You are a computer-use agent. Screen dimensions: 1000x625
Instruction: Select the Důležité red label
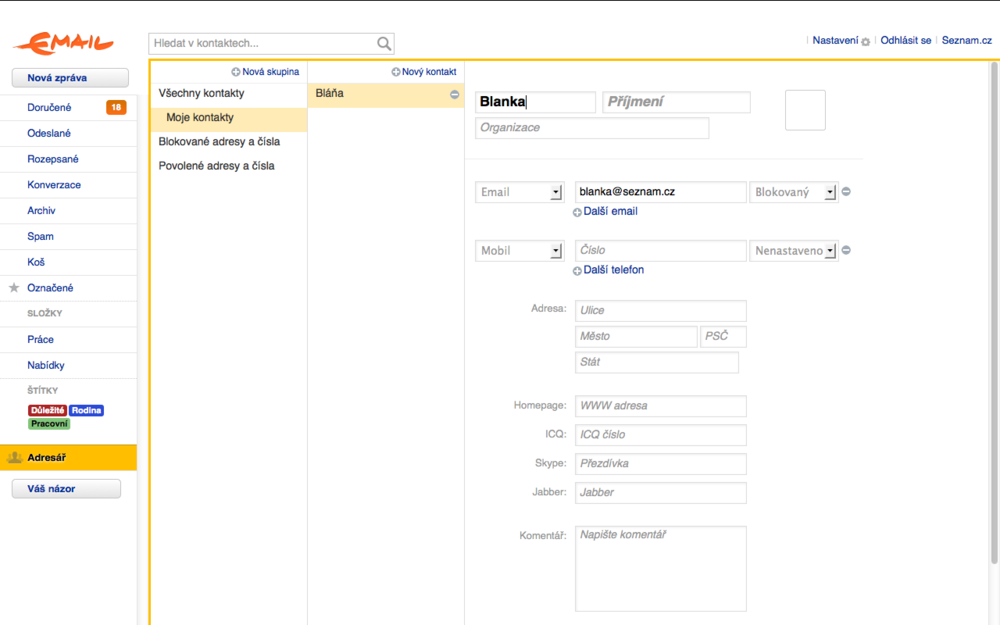point(47,410)
